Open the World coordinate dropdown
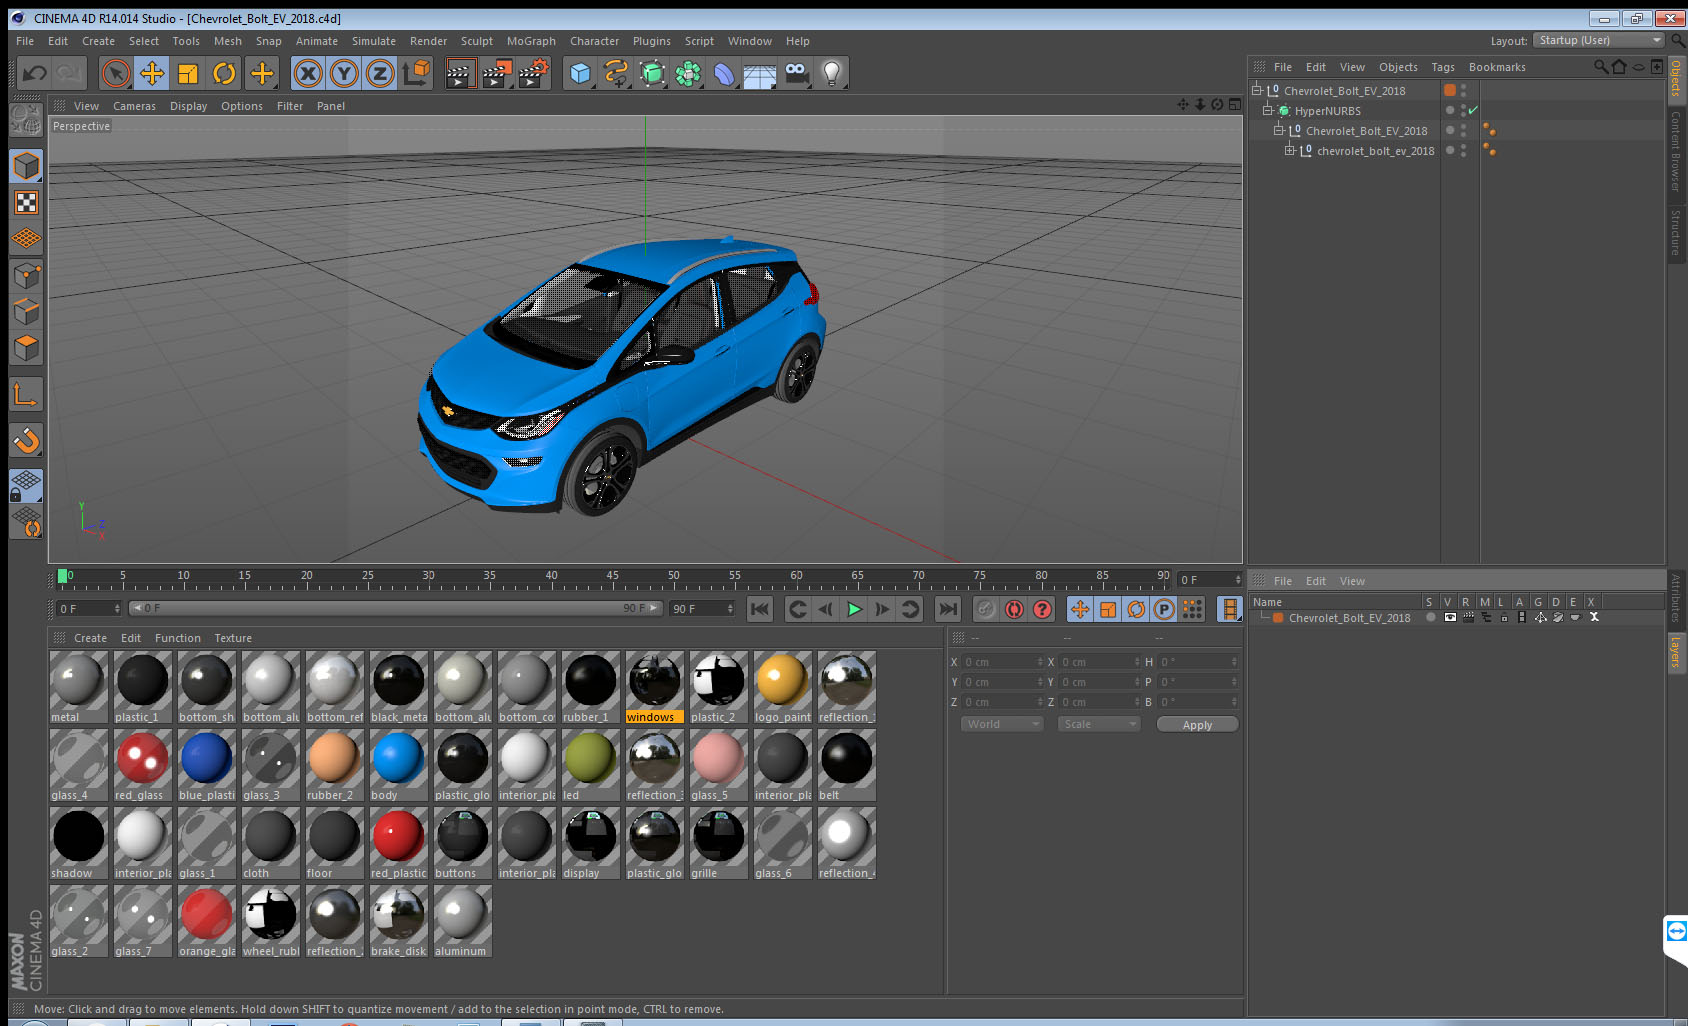This screenshot has height=1026, width=1688. (x=1002, y=724)
